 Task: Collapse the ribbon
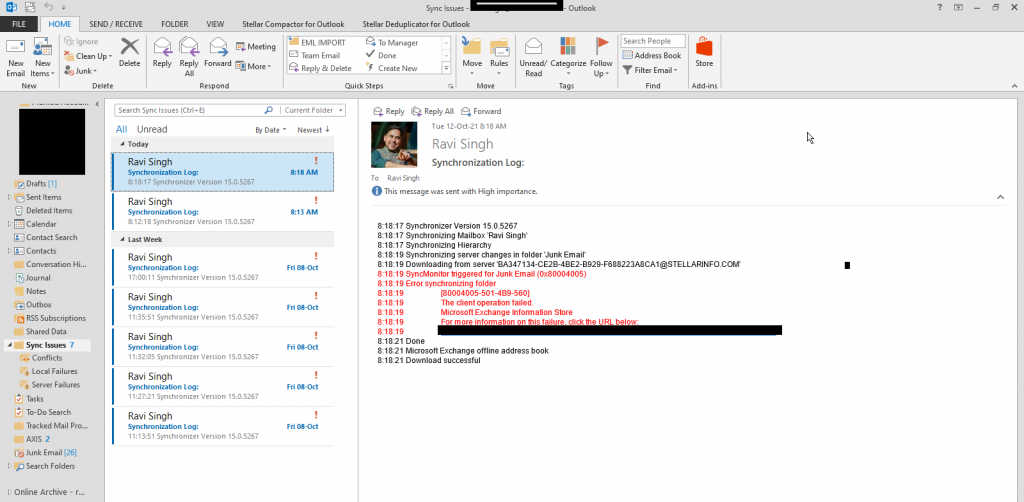click(x=1014, y=86)
